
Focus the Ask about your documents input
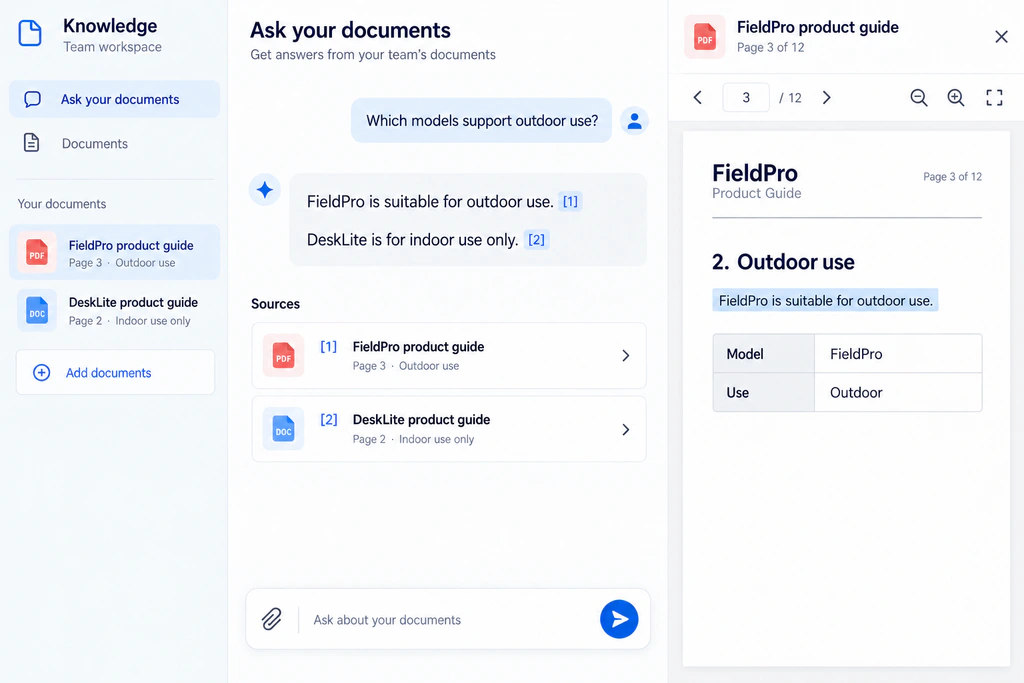pyautogui.click(x=449, y=620)
